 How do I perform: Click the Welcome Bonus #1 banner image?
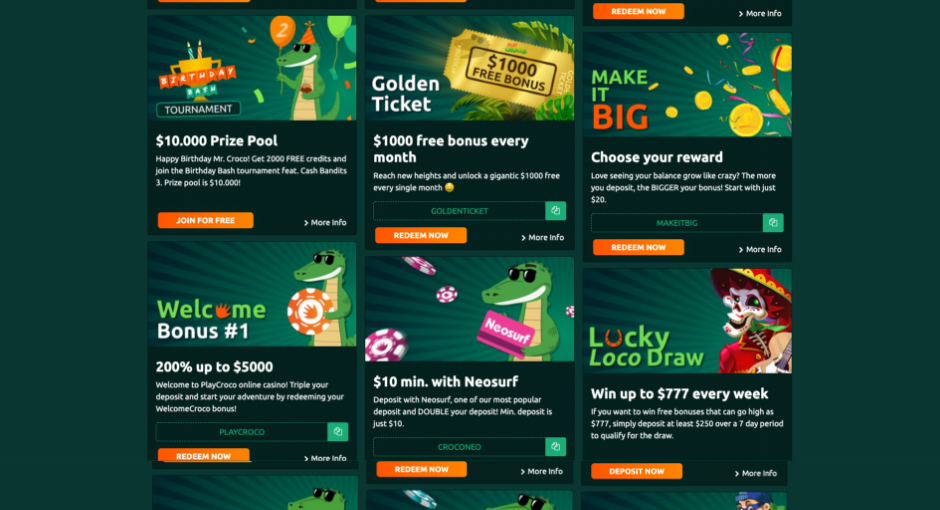tap(252, 294)
